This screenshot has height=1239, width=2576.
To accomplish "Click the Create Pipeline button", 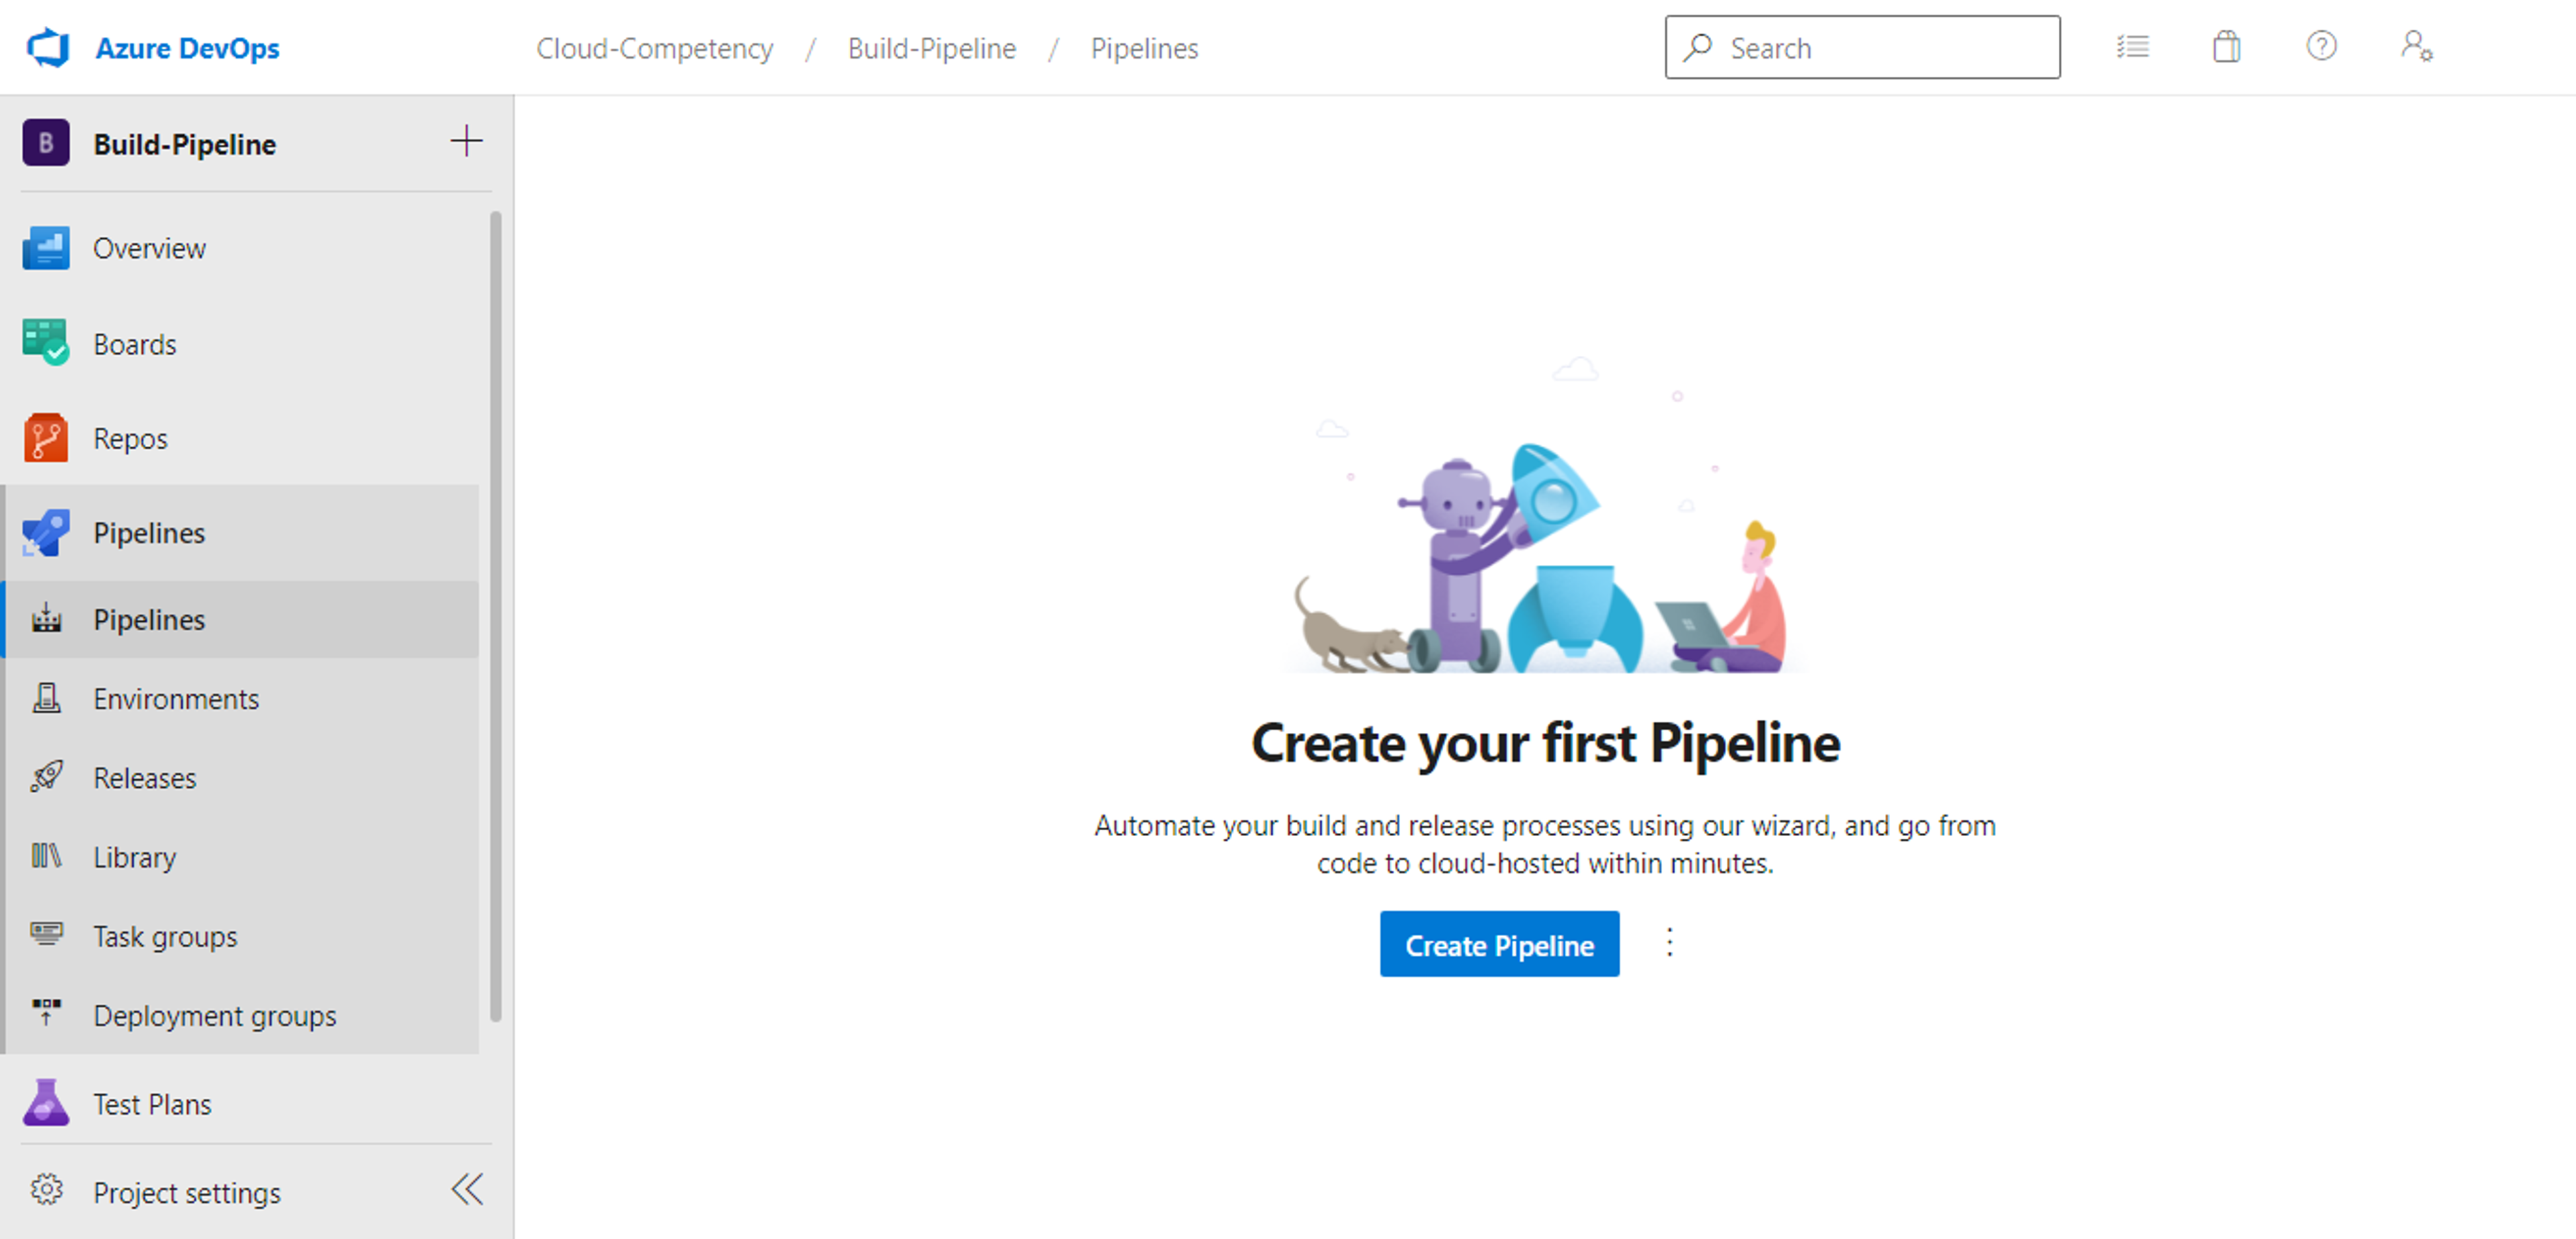I will tap(1499, 944).
